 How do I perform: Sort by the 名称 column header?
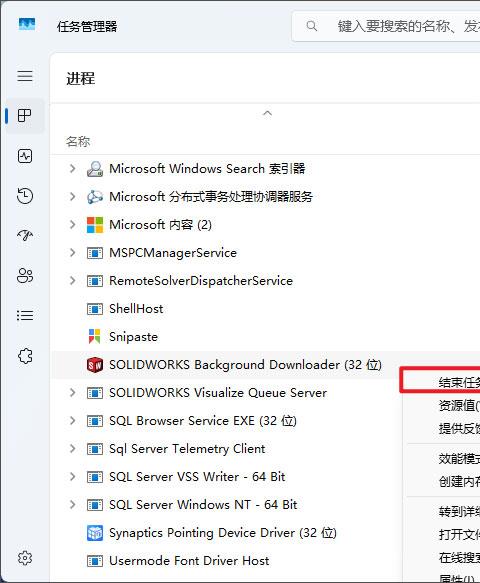click(x=78, y=142)
